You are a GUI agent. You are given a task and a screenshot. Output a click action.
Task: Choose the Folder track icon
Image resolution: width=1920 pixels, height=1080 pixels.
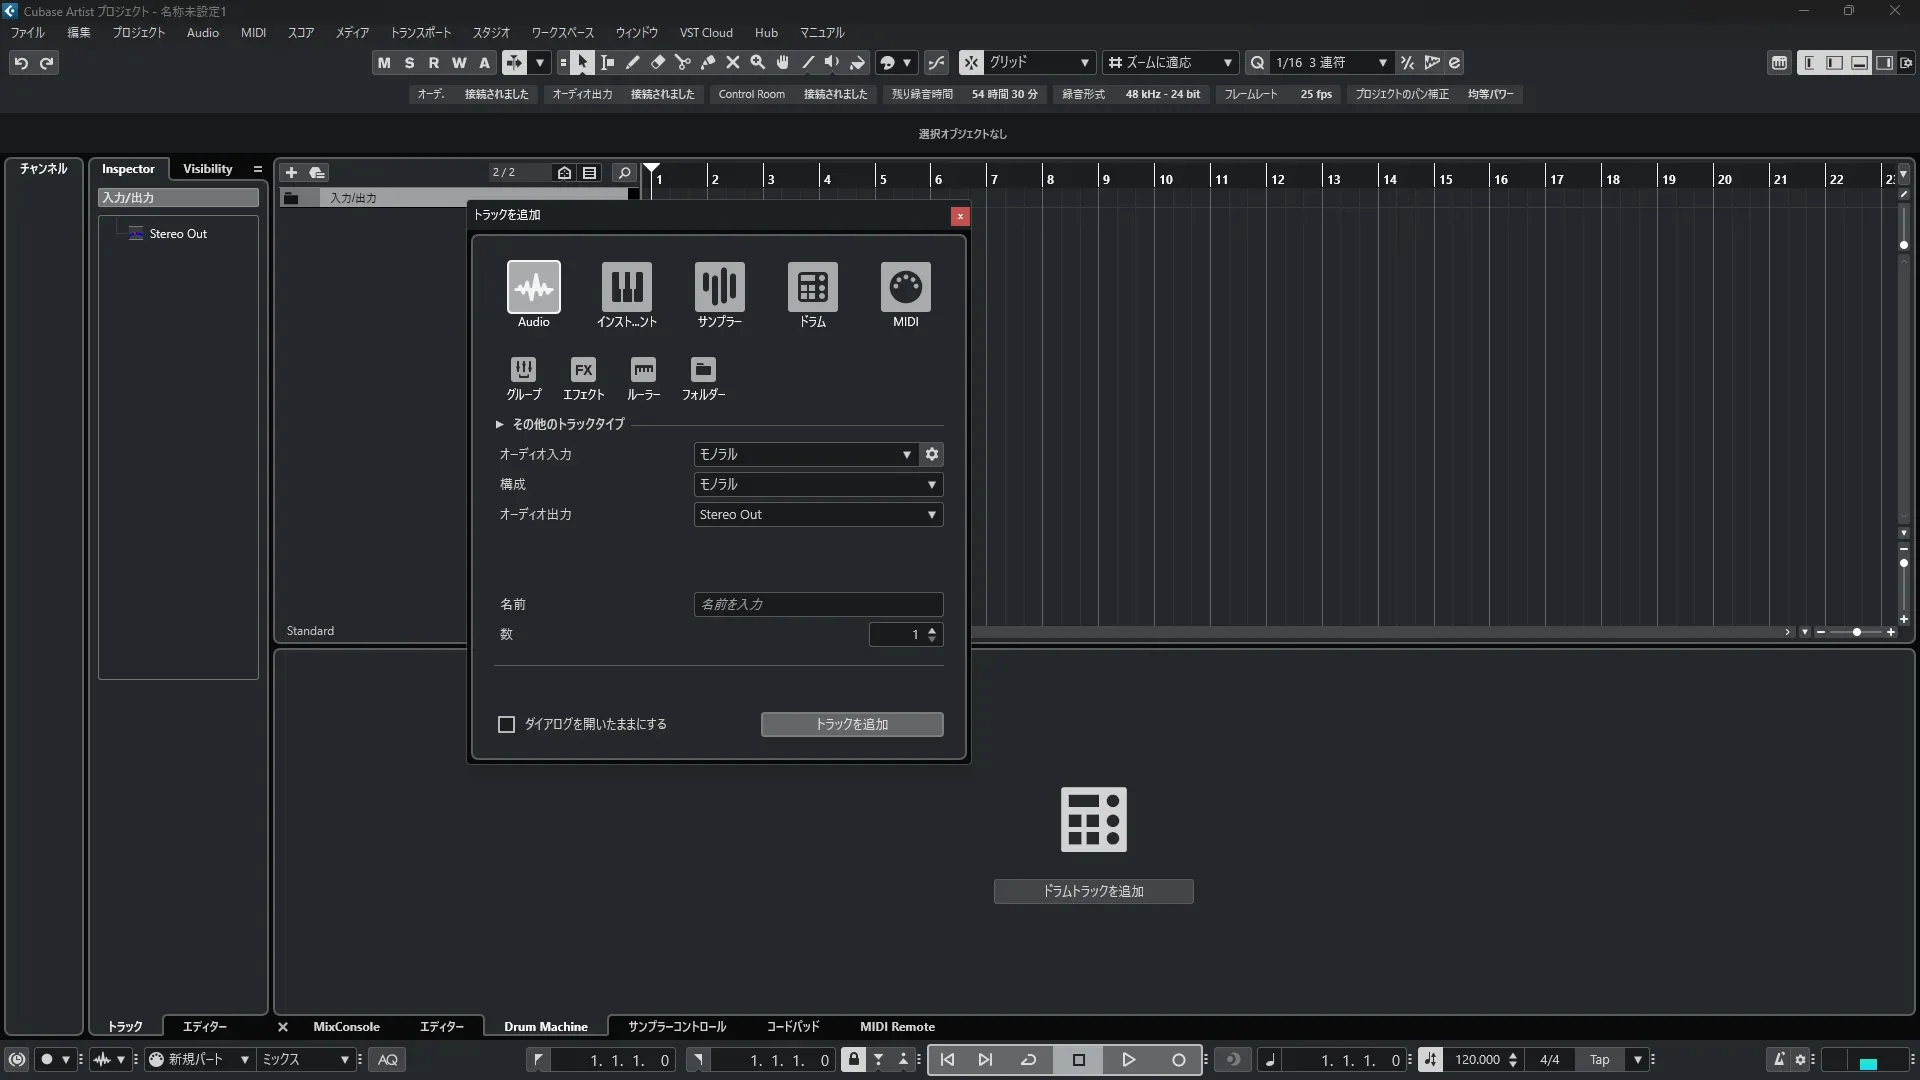click(x=703, y=370)
